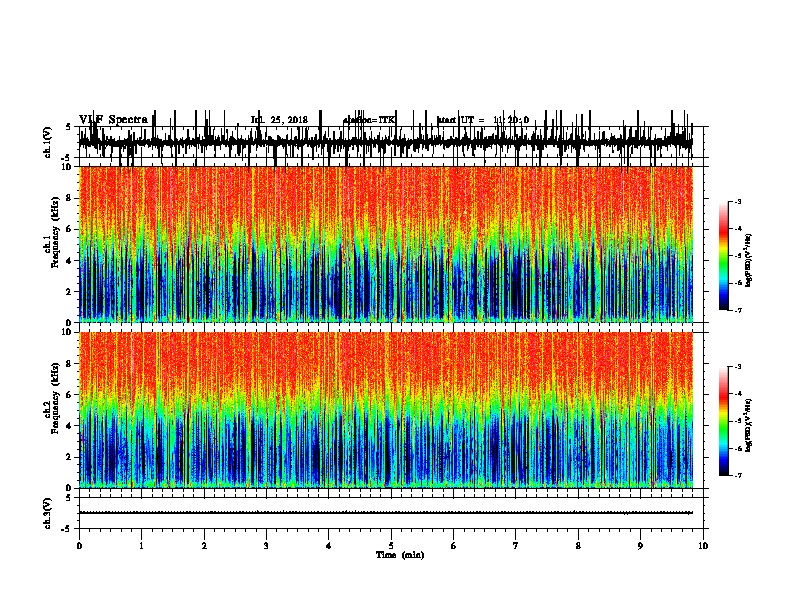Screen dimensions: 792x612
Task: Select the ch.3(V) waveform axis label
Action: tap(48, 513)
